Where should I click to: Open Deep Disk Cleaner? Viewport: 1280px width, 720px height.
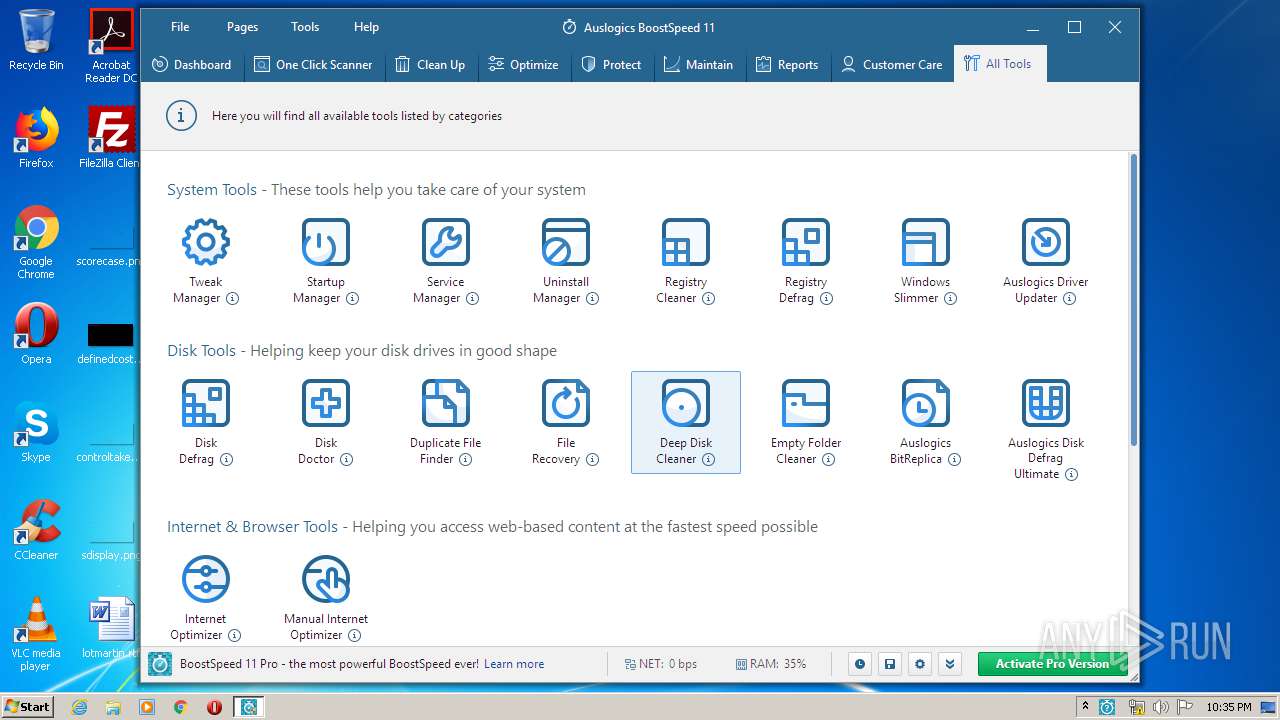click(686, 423)
